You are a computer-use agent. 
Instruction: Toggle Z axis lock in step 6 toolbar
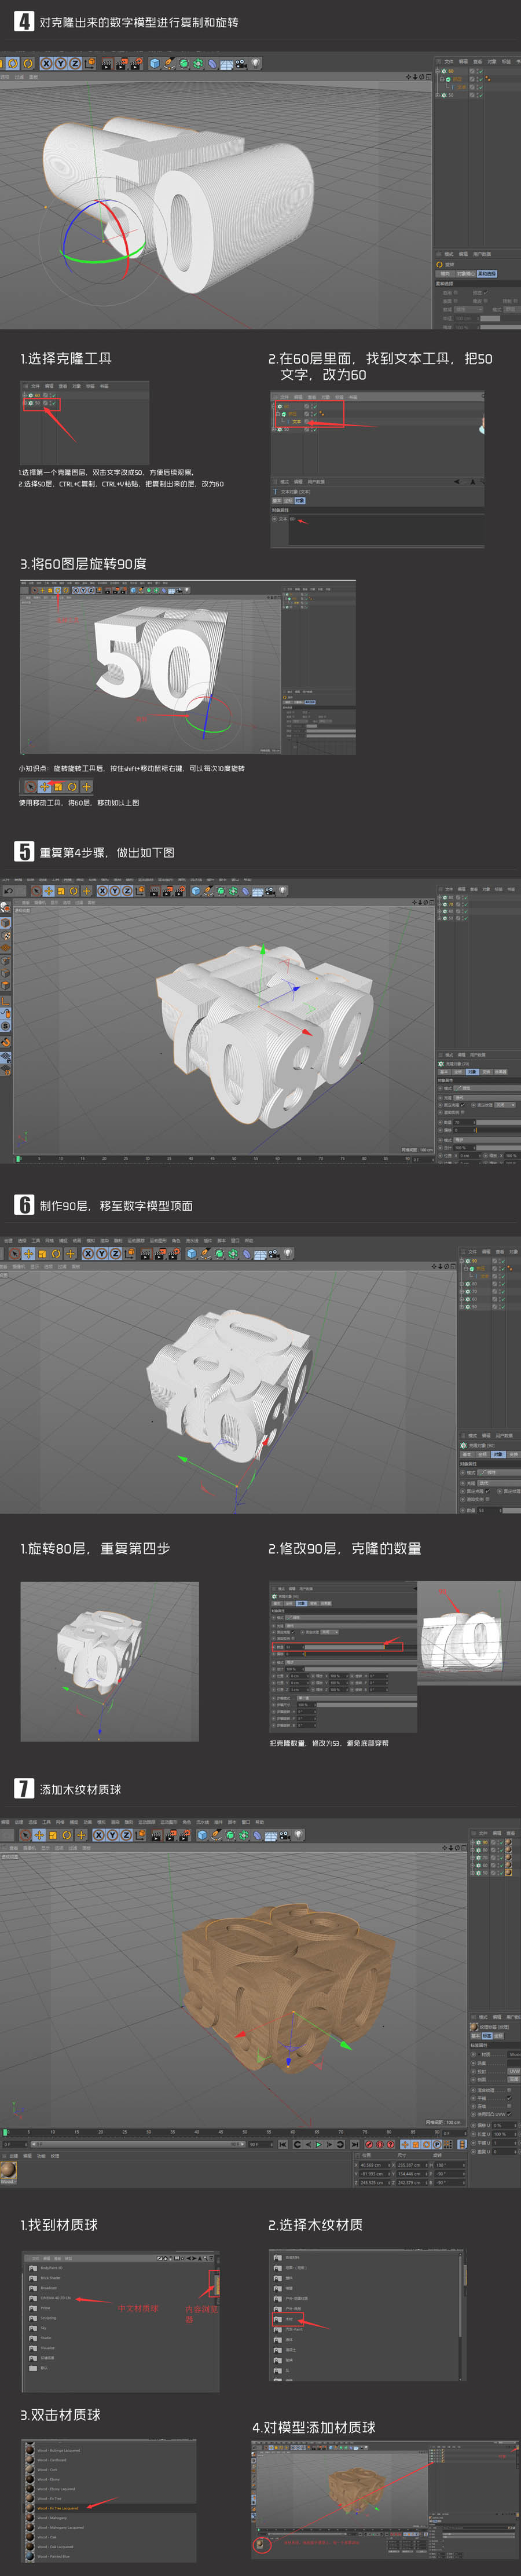(115, 1254)
